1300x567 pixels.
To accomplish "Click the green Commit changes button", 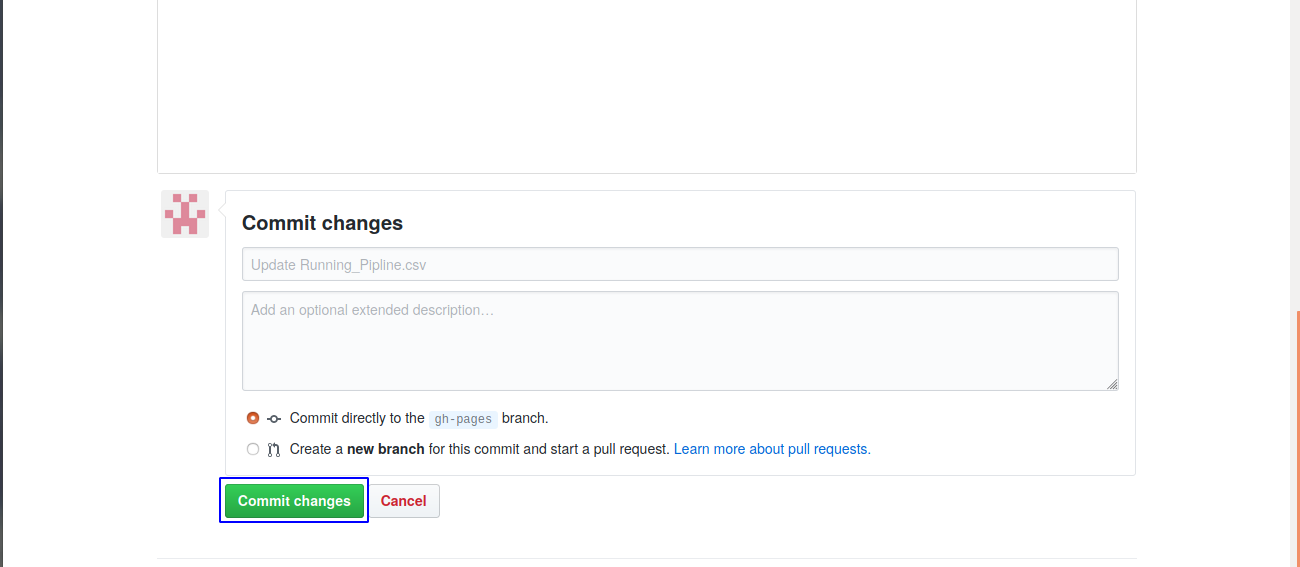I will click(x=294, y=501).
